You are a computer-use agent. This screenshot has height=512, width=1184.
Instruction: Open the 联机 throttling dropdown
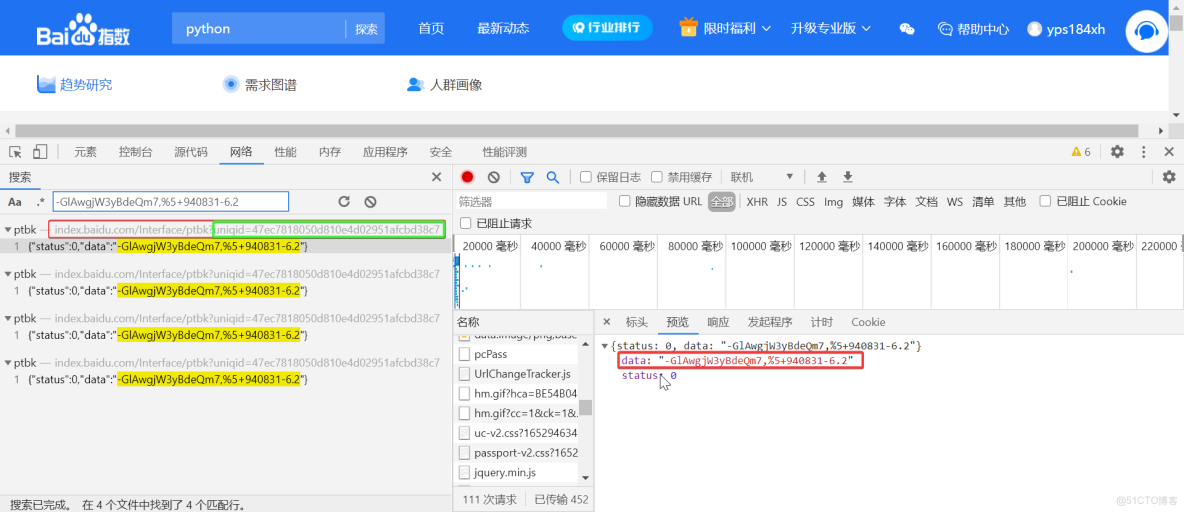(x=761, y=177)
